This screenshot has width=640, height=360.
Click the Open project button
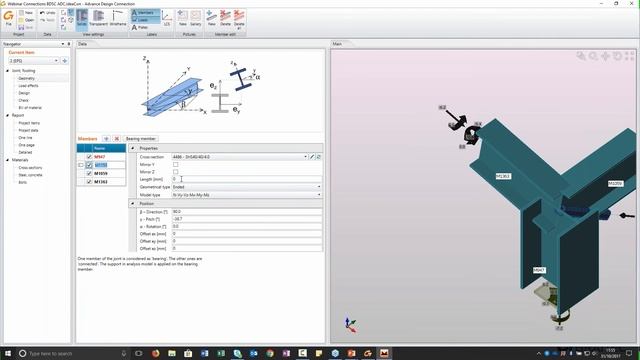tap(26, 20)
